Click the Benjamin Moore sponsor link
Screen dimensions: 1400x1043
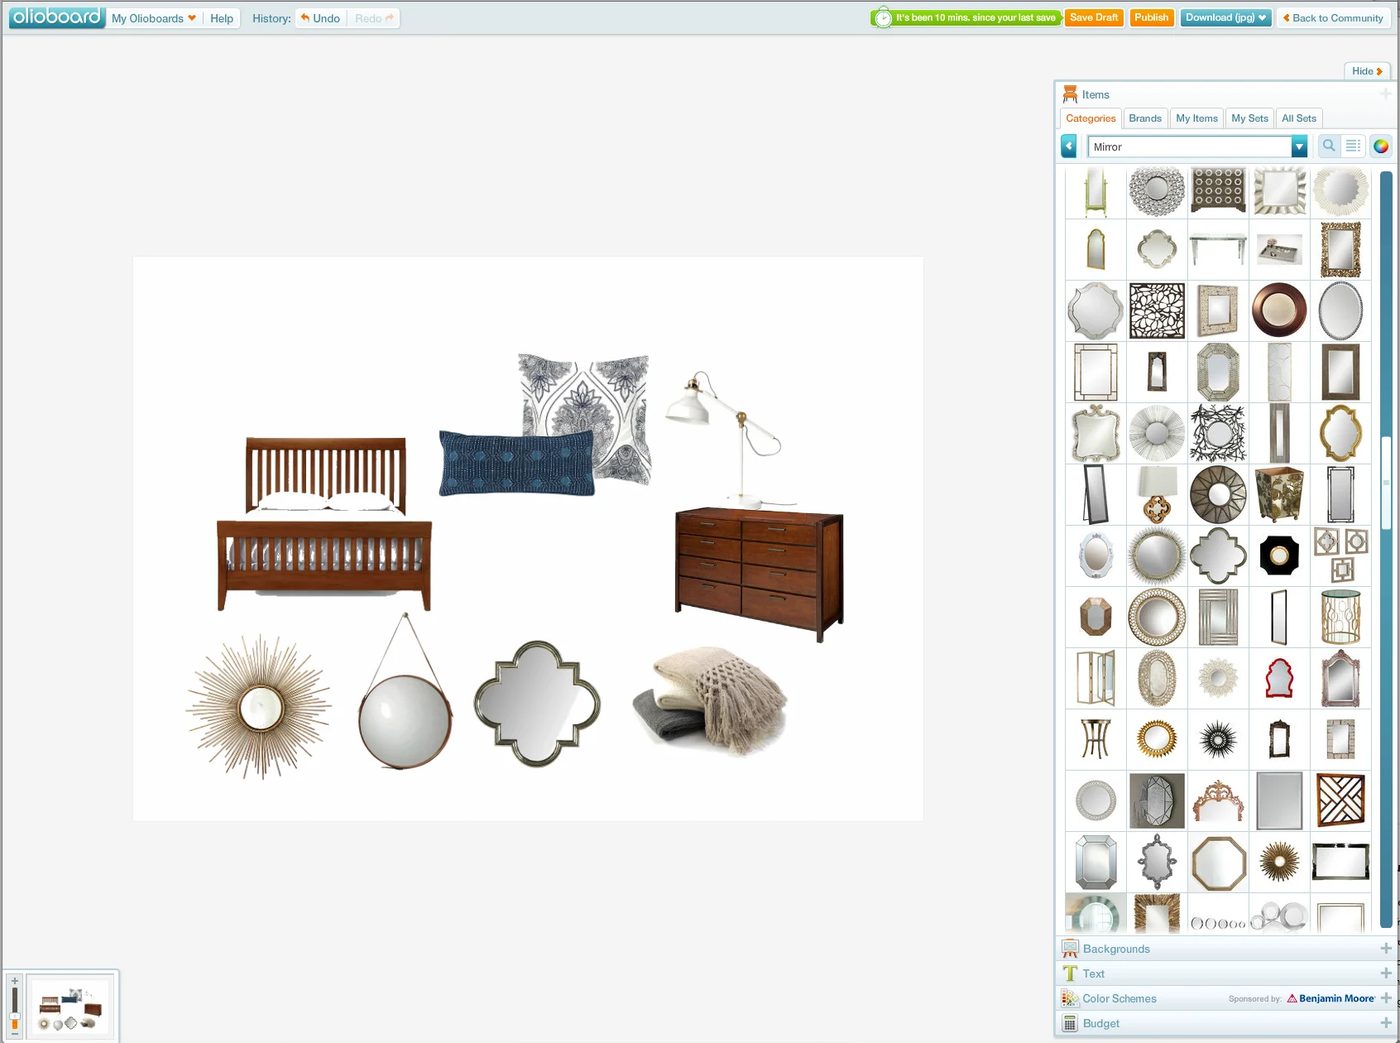pyautogui.click(x=1330, y=998)
